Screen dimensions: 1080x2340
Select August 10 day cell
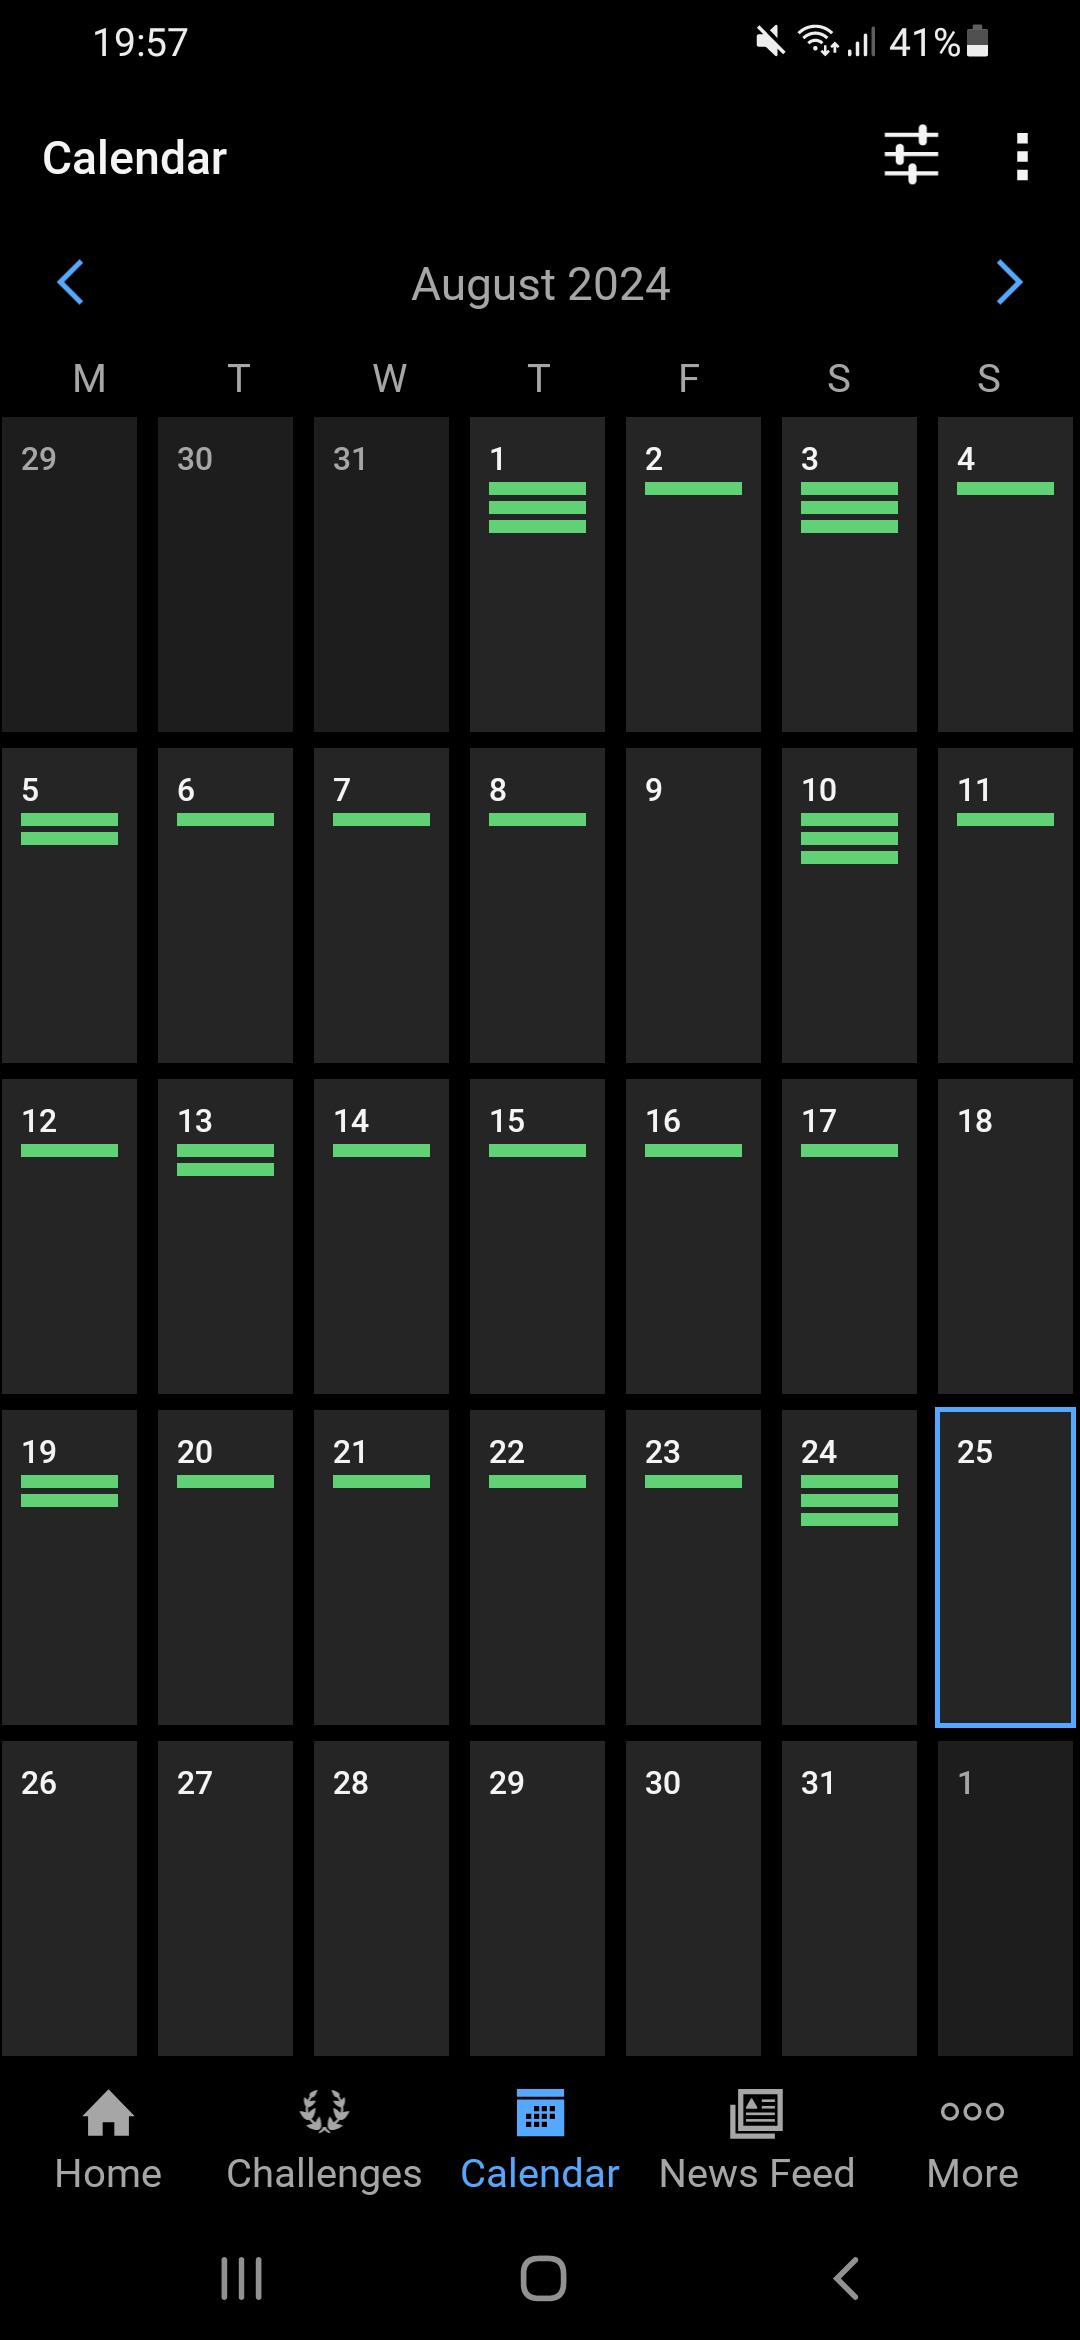(x=849, y=905)
